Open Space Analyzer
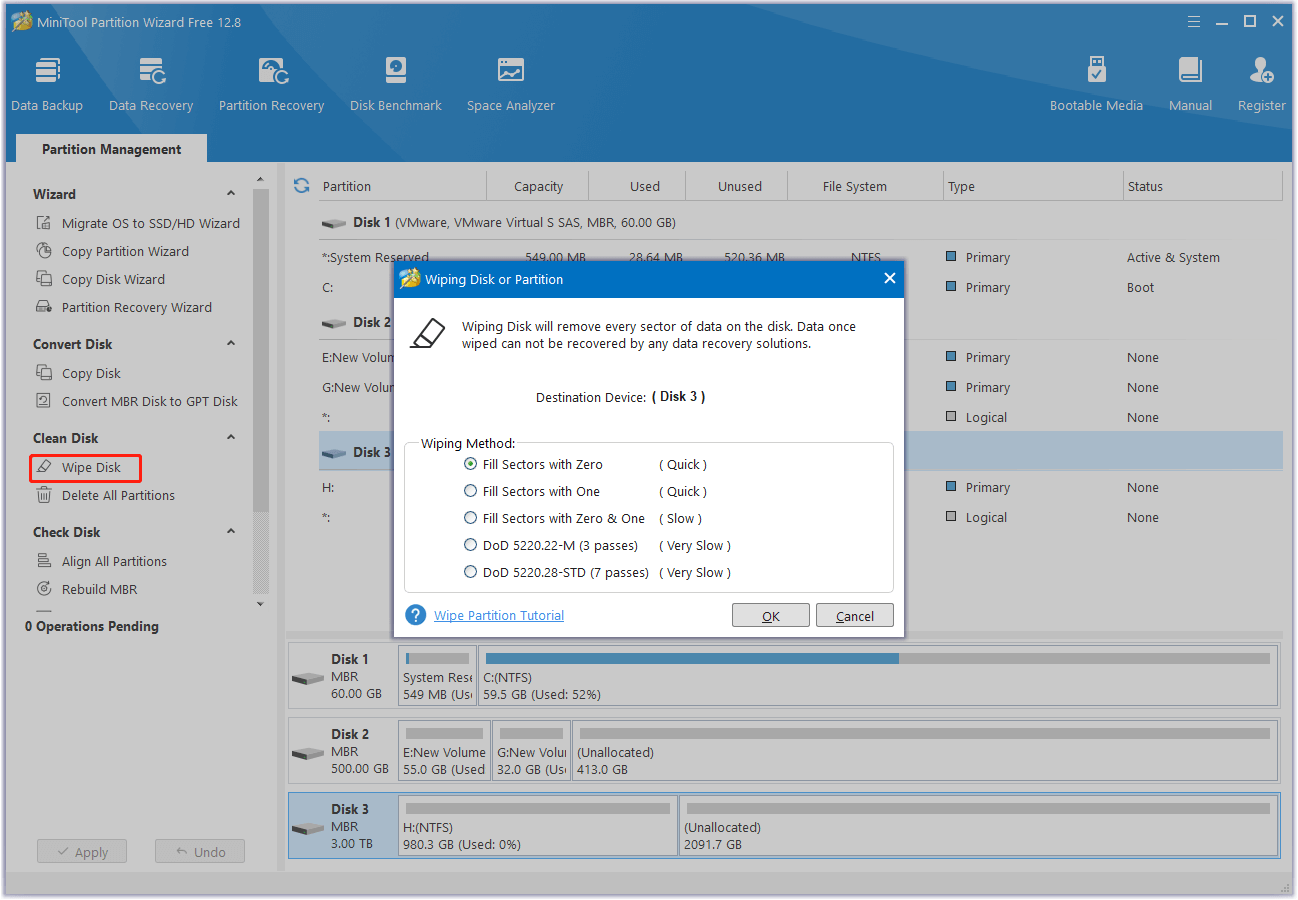Screen dimensions: 1298x900 point(511,83)
